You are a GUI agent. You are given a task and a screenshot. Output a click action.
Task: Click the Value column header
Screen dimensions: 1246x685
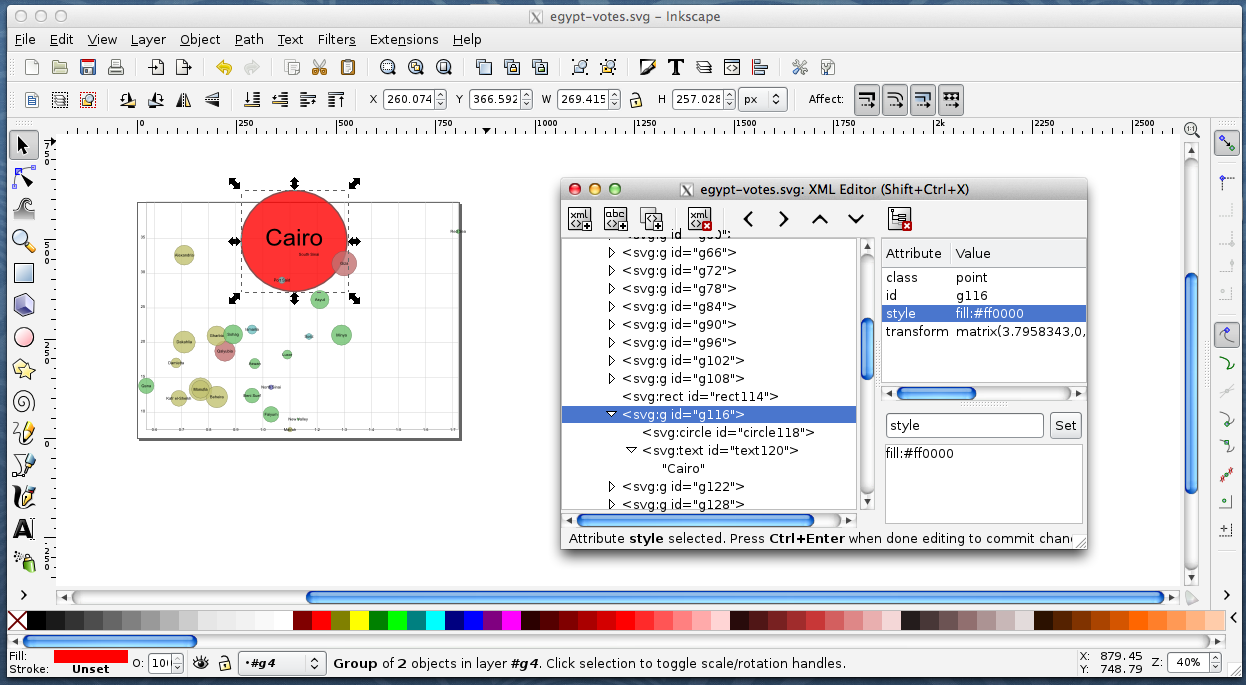click(1017, 254)
